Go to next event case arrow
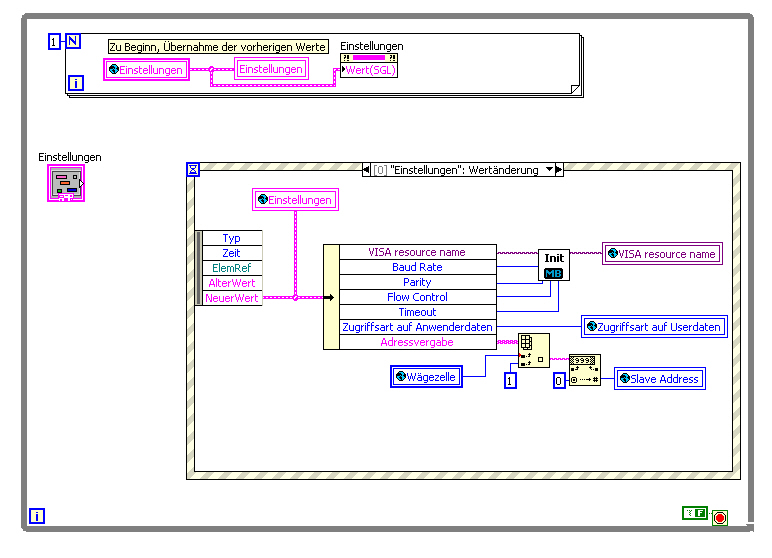Viewport: 772px width, 558px height. tap(559, 170)
